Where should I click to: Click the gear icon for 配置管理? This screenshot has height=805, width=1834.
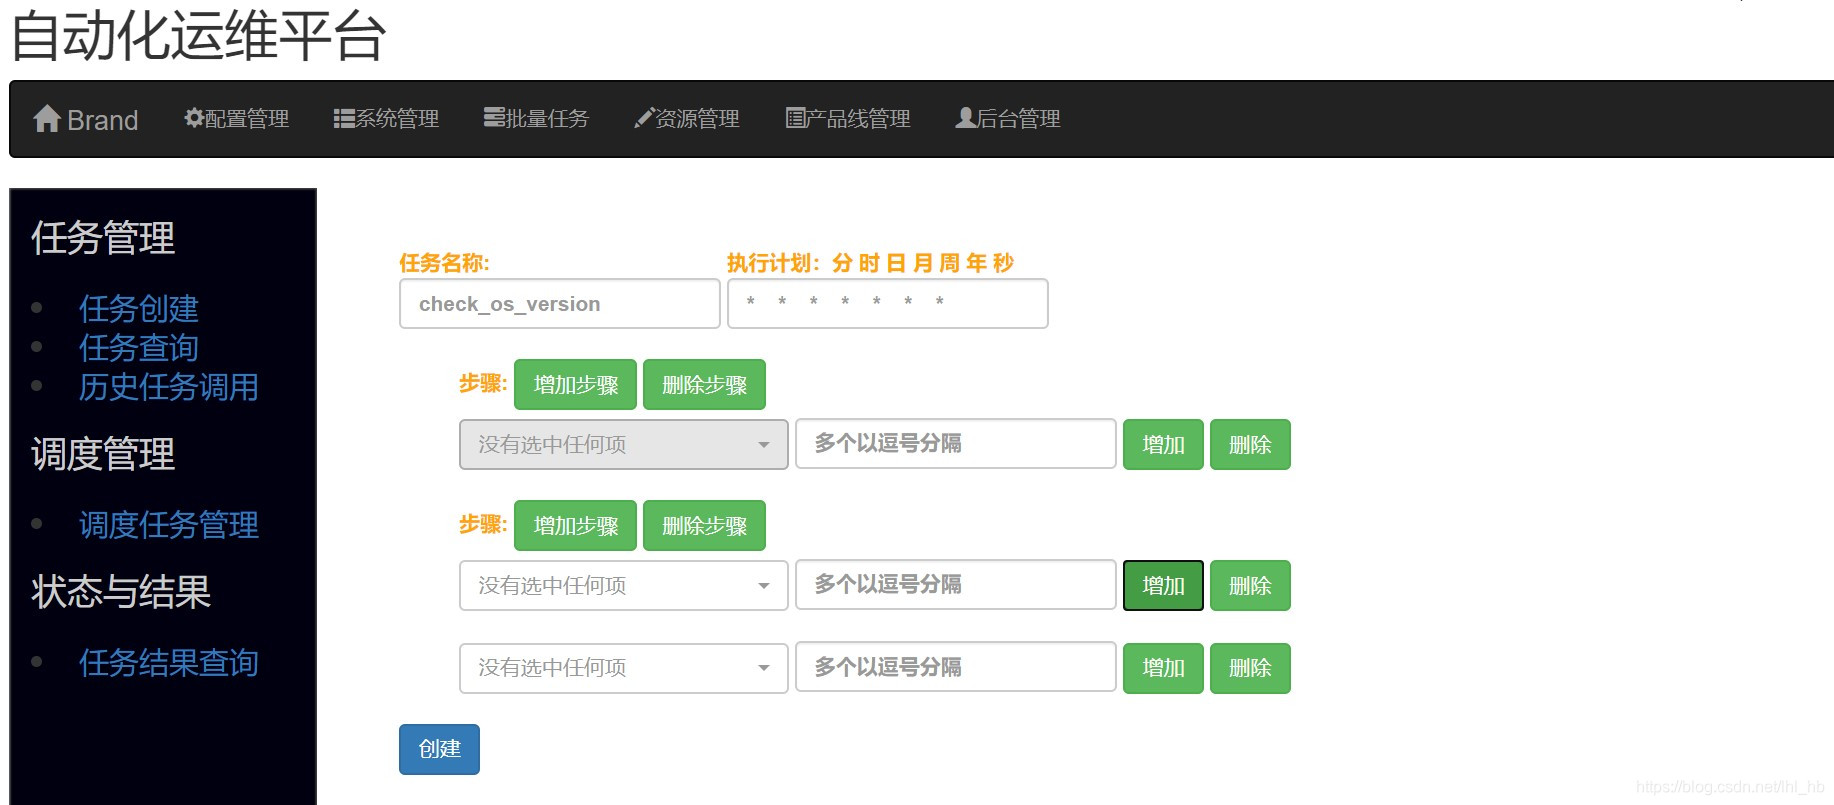(194, 118)
